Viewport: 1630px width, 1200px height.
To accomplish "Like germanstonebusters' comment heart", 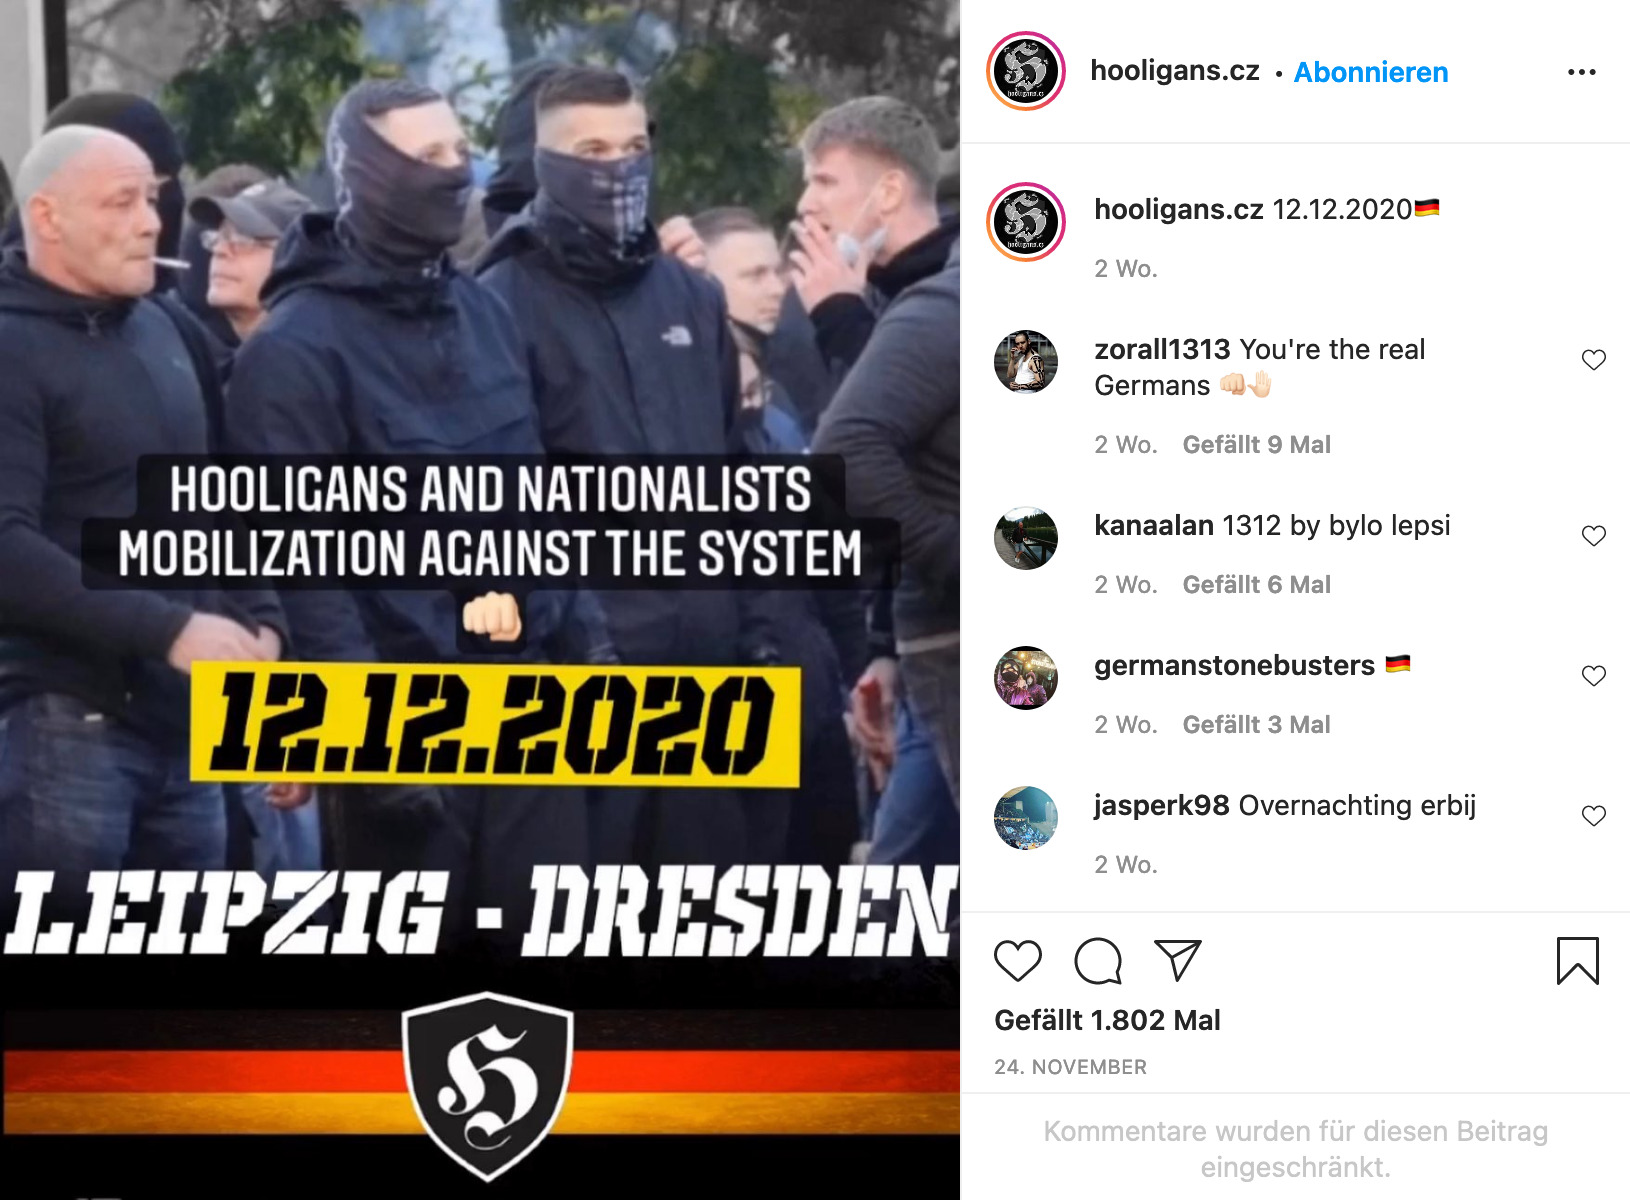I will point(1594,676).
